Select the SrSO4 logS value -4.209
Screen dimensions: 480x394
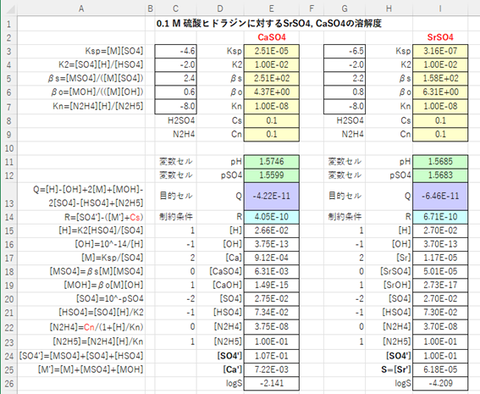[440, 383]
